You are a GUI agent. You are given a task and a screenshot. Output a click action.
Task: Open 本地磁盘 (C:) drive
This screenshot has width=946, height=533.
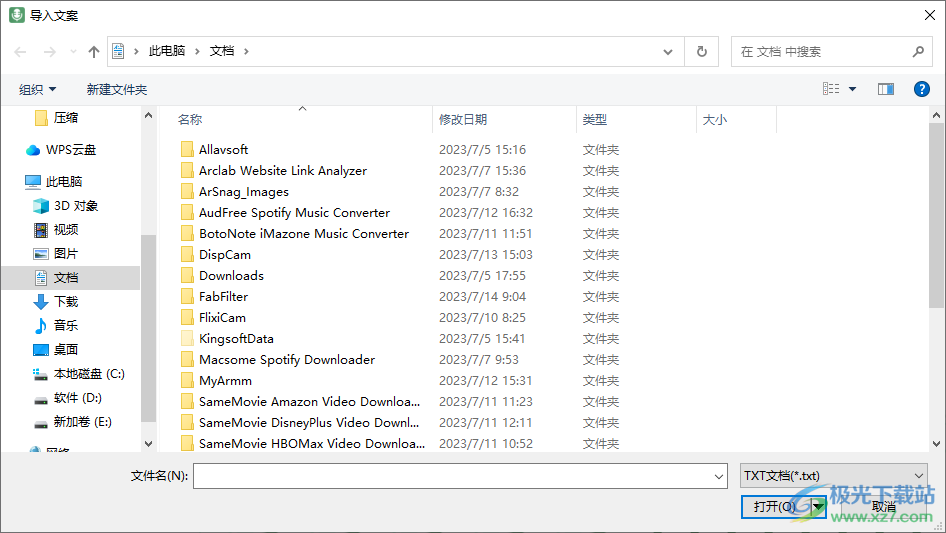click(x=79, y=374)
